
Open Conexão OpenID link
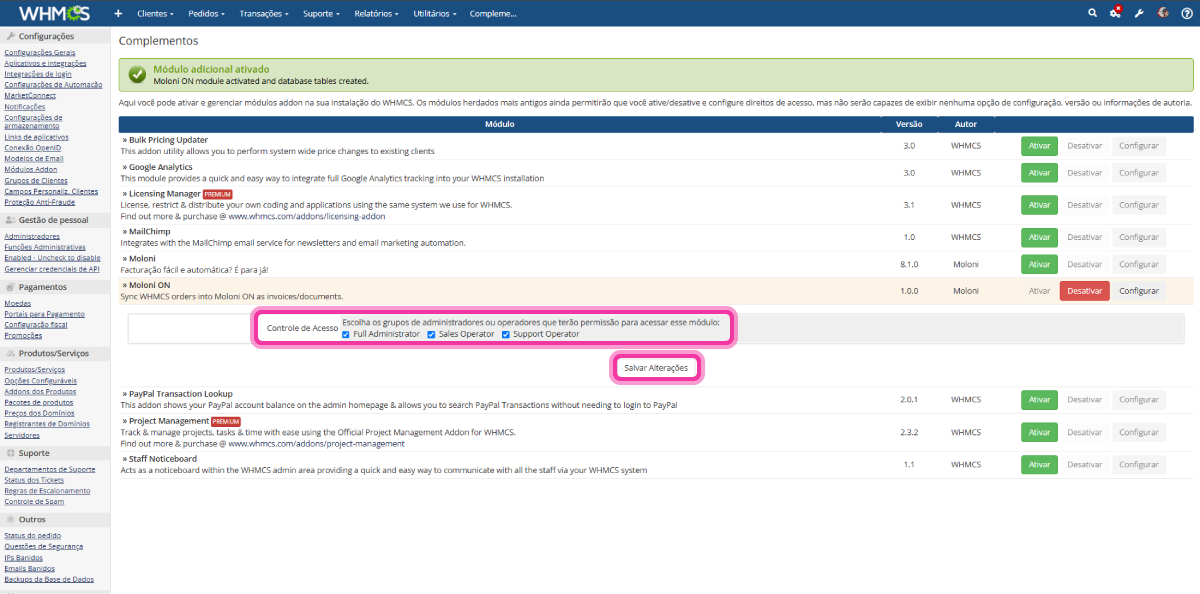pyautogui.click(x=33, y=147)
